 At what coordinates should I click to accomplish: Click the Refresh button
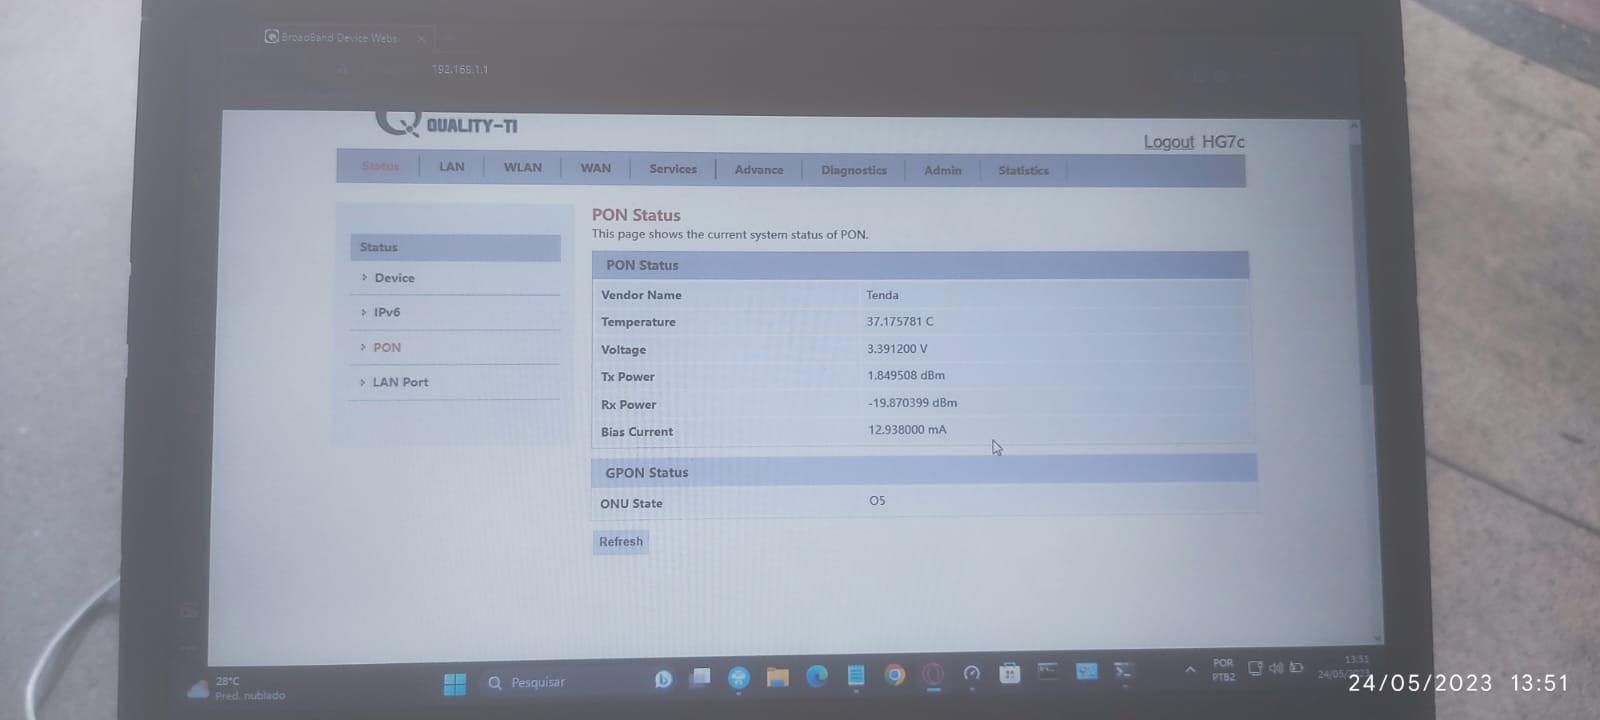point(620,542)
